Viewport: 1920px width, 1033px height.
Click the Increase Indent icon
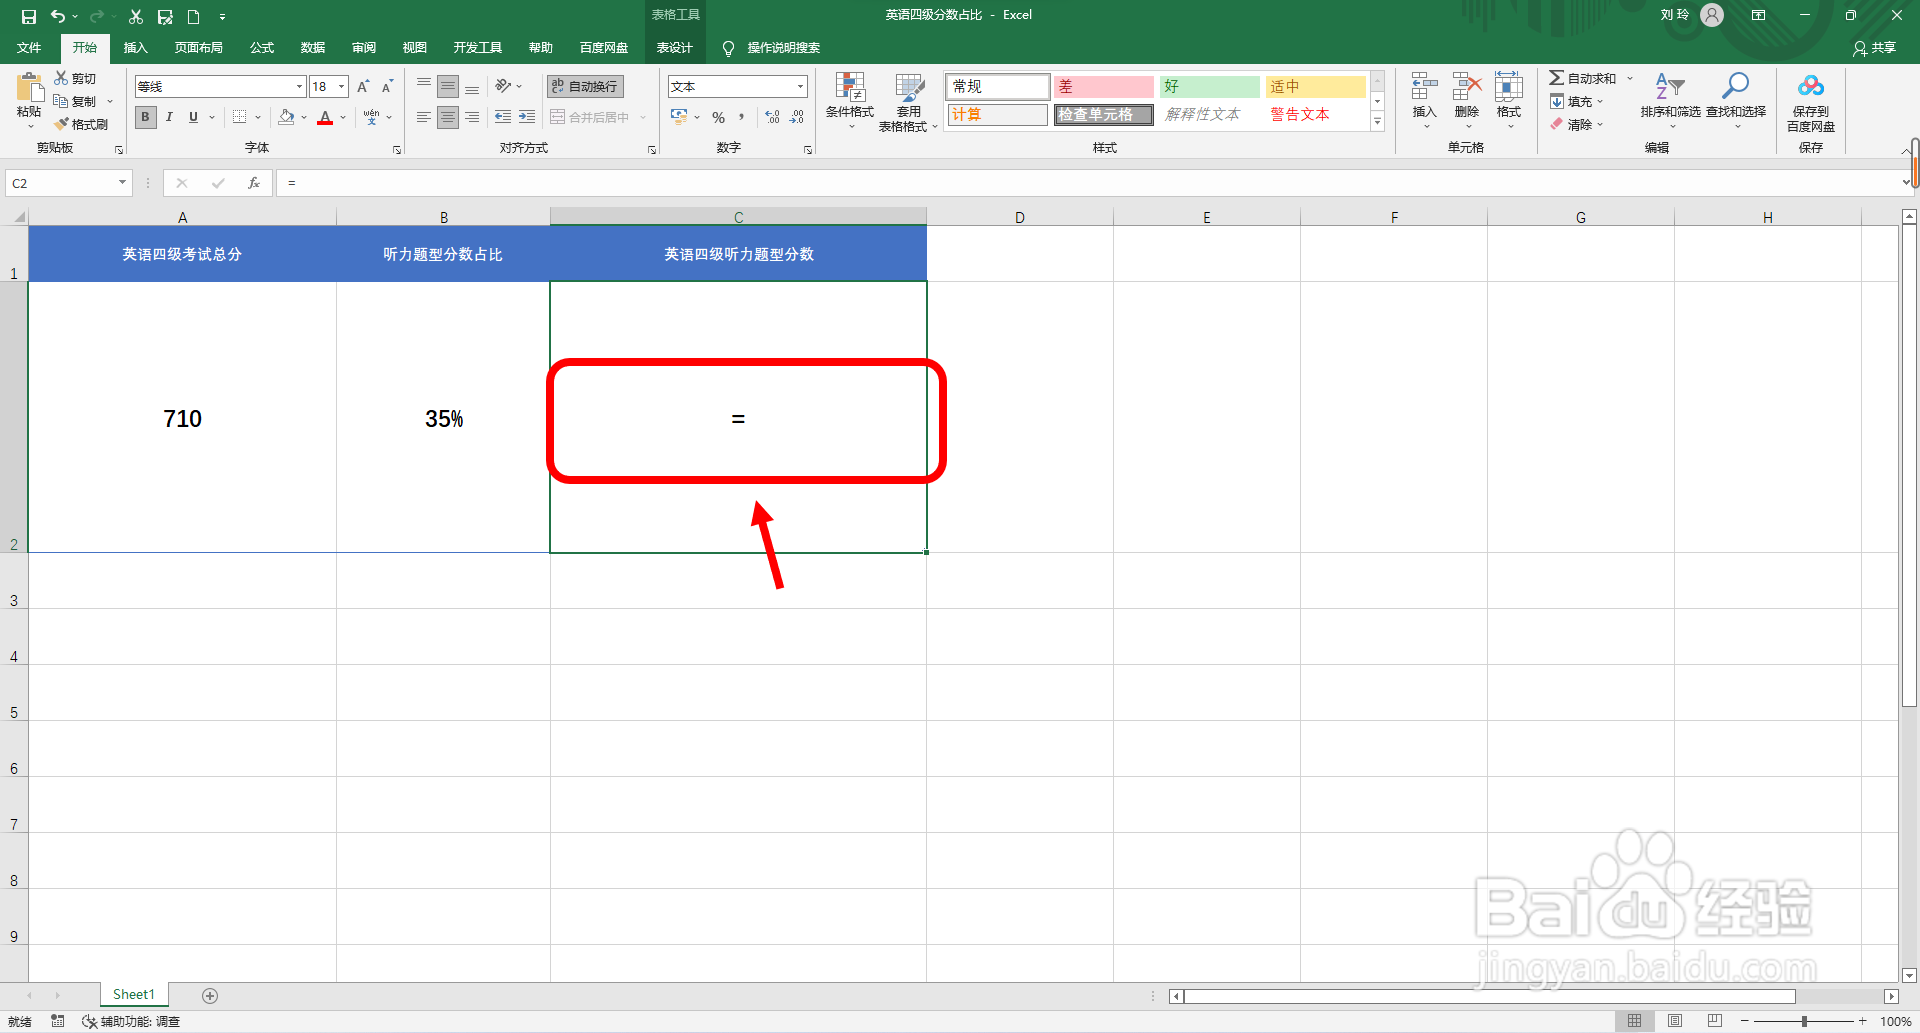[x=527, y=117]
